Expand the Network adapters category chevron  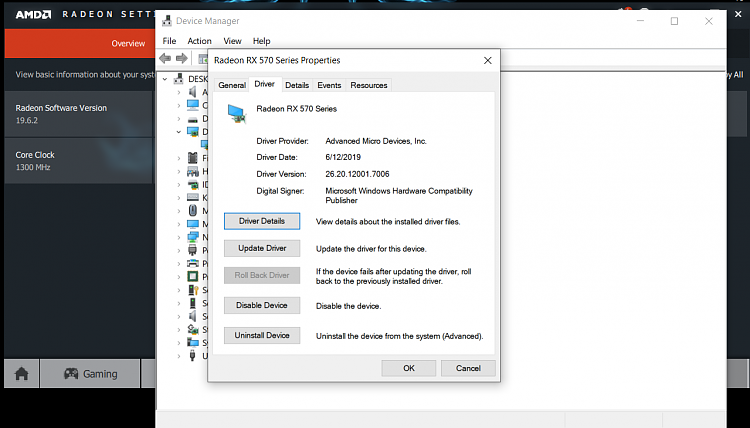click(x=179, y=238)
